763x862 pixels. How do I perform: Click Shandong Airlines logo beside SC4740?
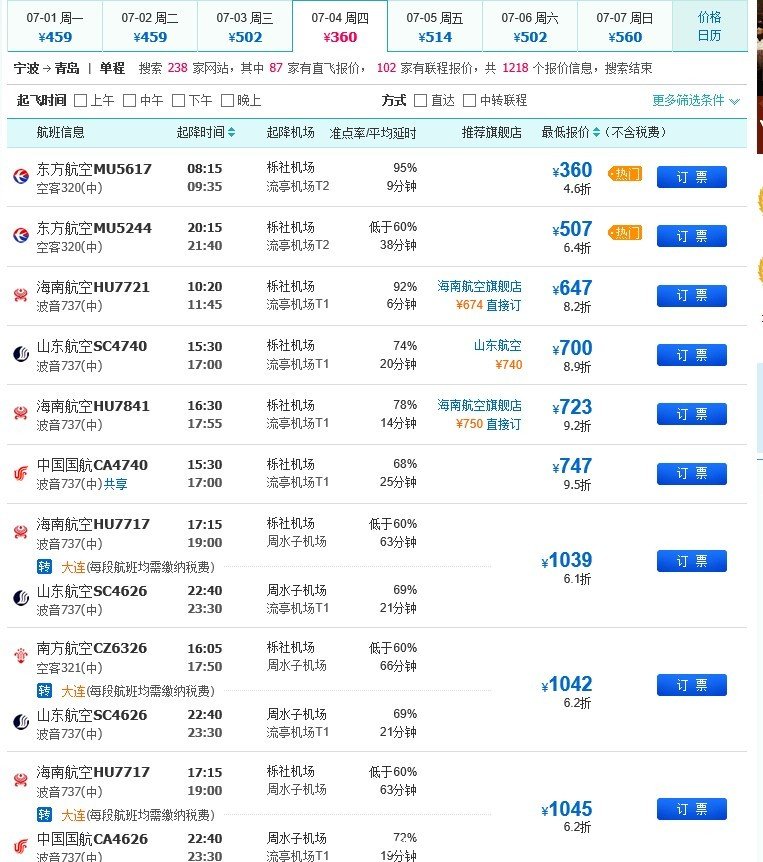[21, 355]
